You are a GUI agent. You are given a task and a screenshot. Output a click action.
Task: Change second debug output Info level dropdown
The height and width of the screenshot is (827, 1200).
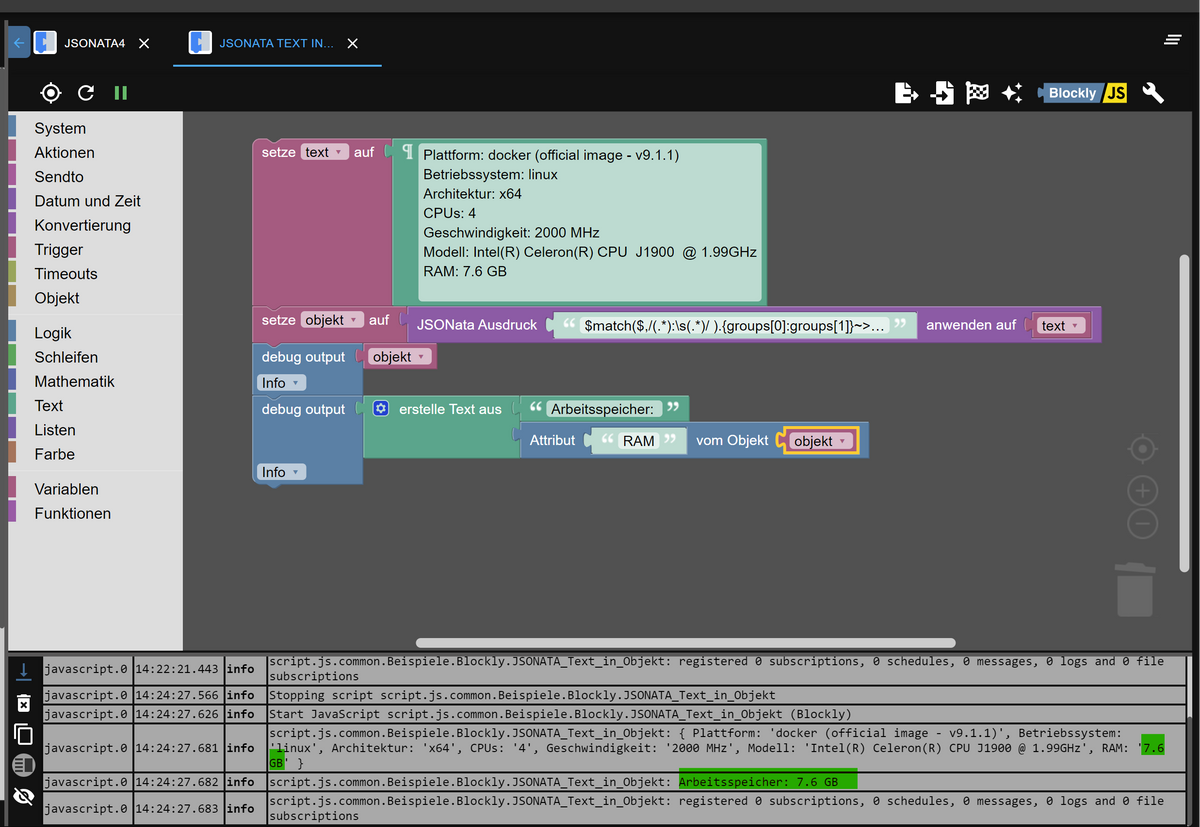(281, 472)
